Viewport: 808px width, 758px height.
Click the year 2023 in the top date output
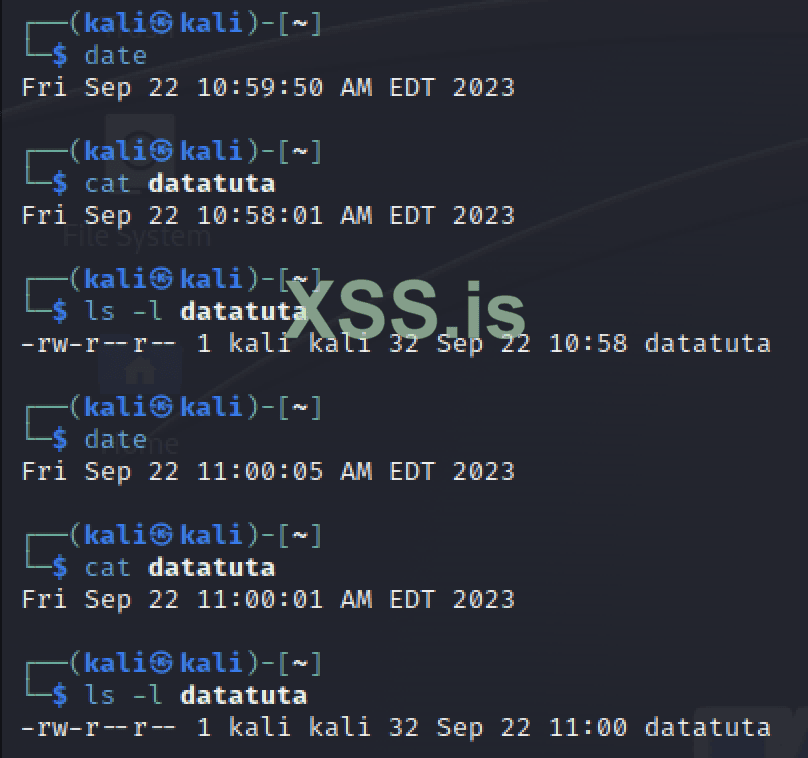(483, 87)
